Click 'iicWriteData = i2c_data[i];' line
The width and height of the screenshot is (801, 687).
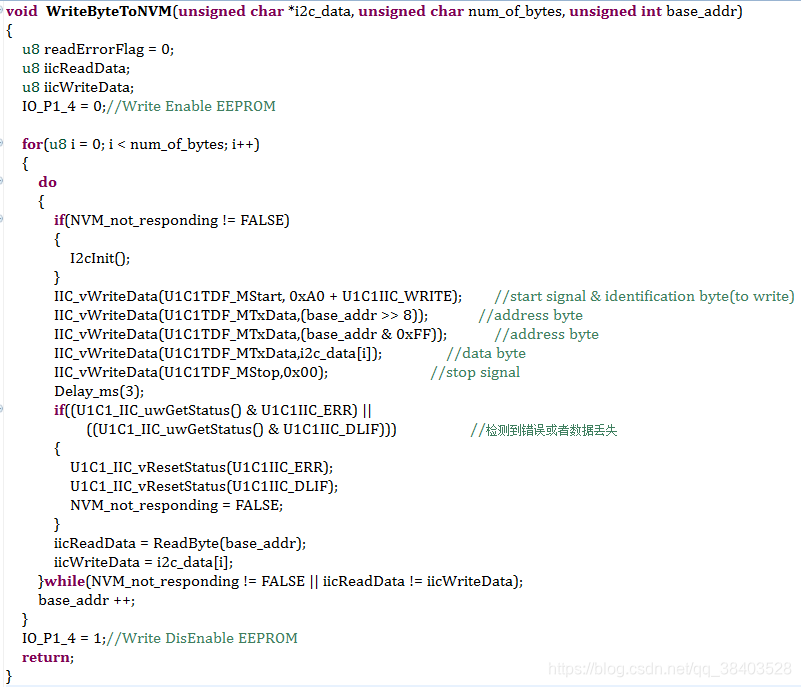[144, 562]
